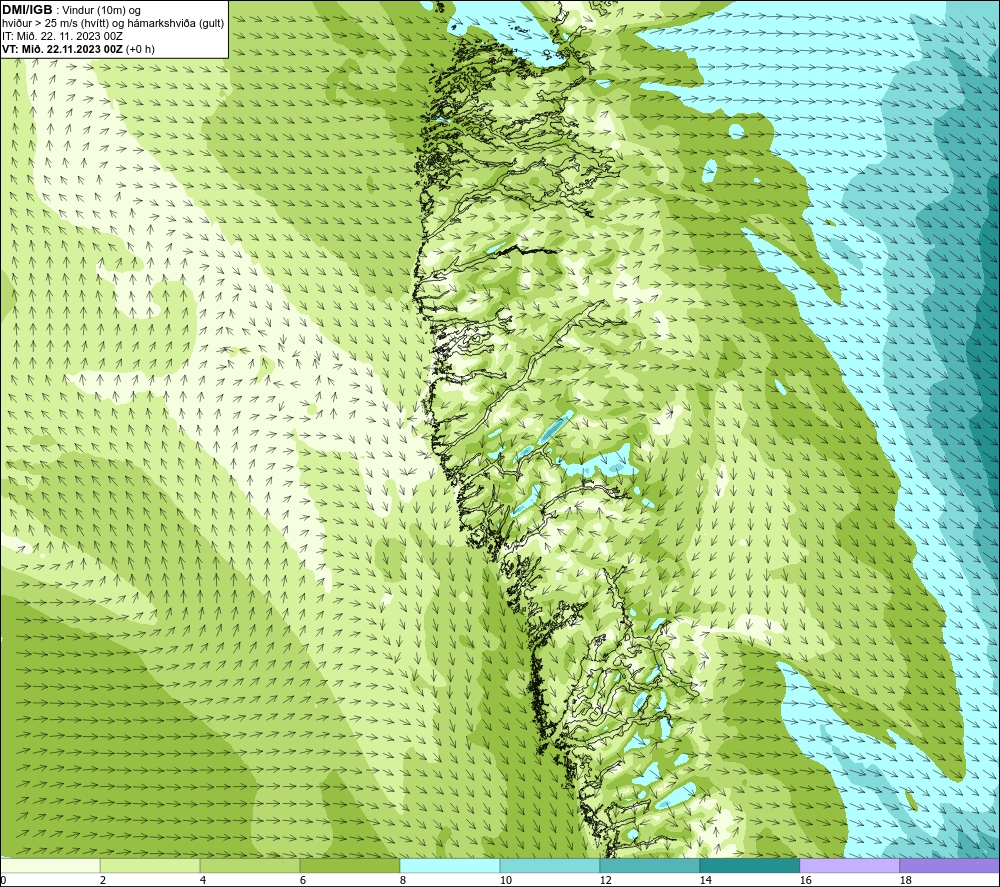Select the 16–18 m/s light purple swatch

pyautogui.click(x=849, y=866)
